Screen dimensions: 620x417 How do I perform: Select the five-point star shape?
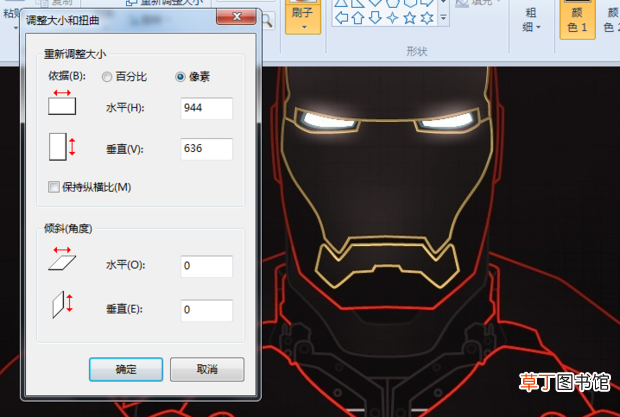pos(410,18)
